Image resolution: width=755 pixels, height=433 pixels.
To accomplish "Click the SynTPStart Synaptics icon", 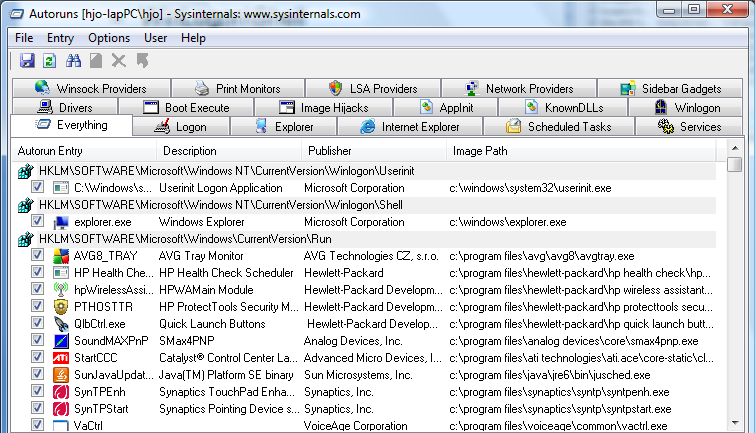I will (61, 409).
